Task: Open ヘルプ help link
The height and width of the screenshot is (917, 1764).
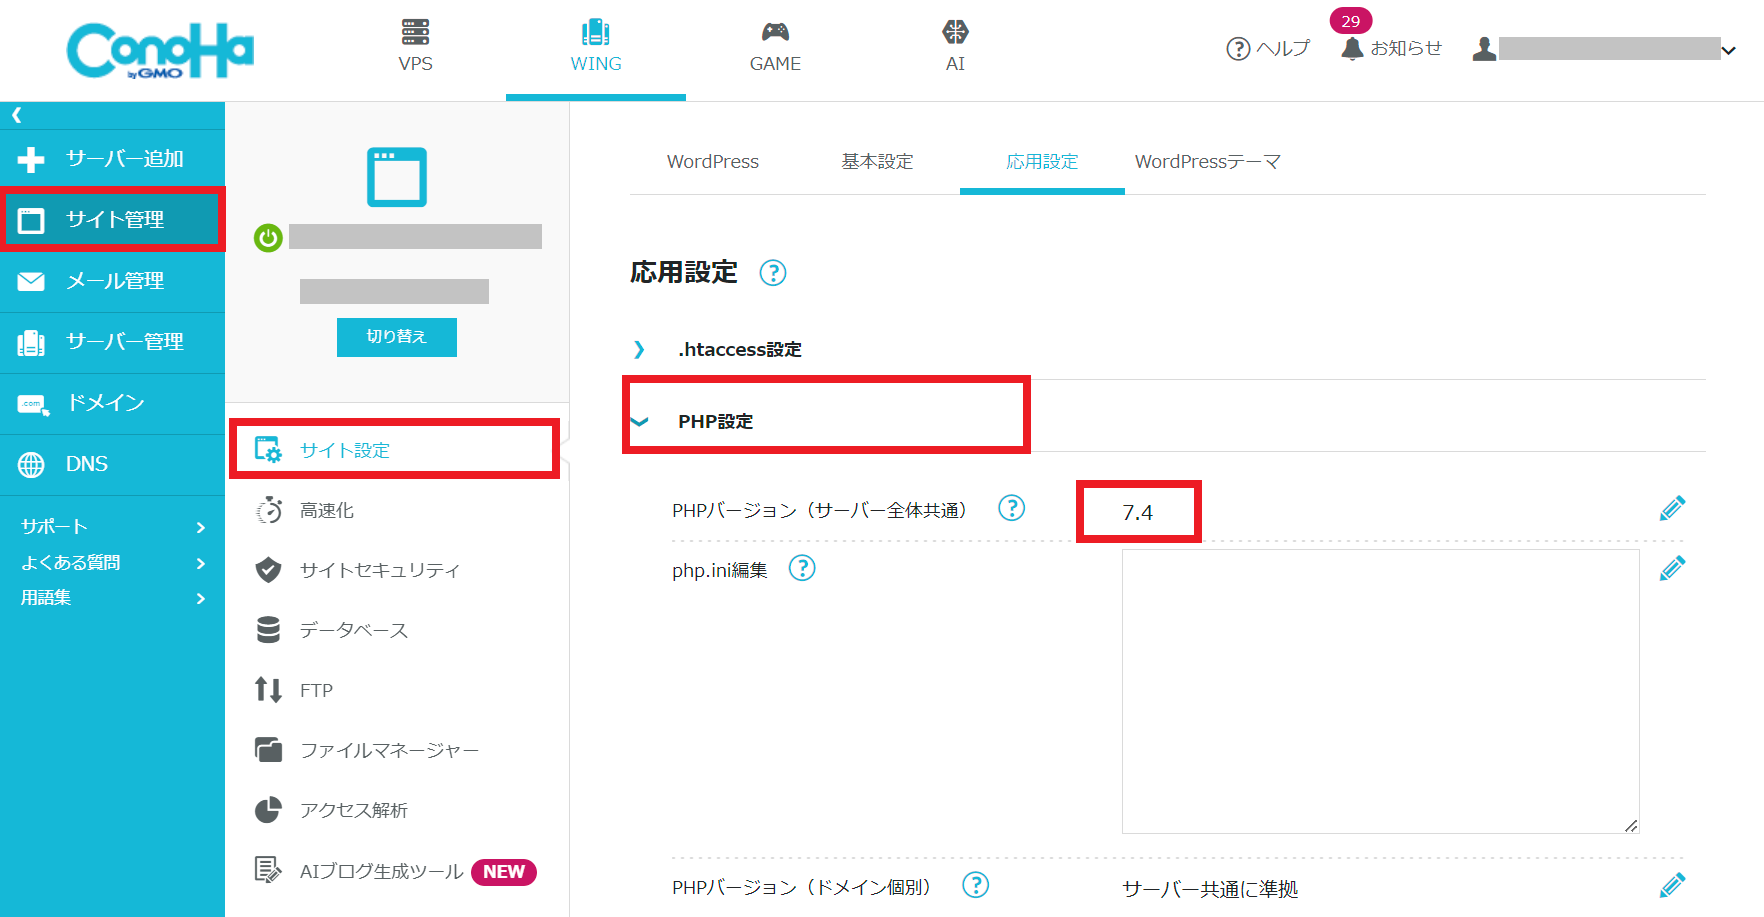Action: 1267,48
